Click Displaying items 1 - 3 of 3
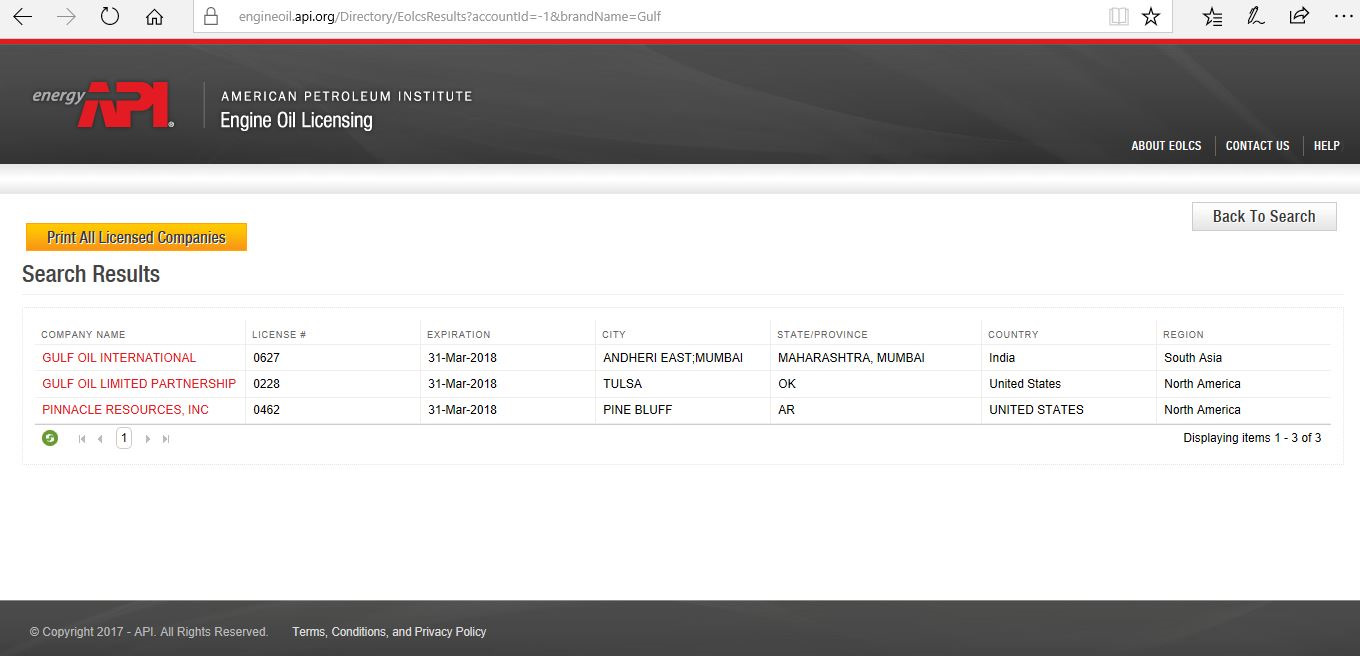1360x656 pixels. (x=1252, y=438)
